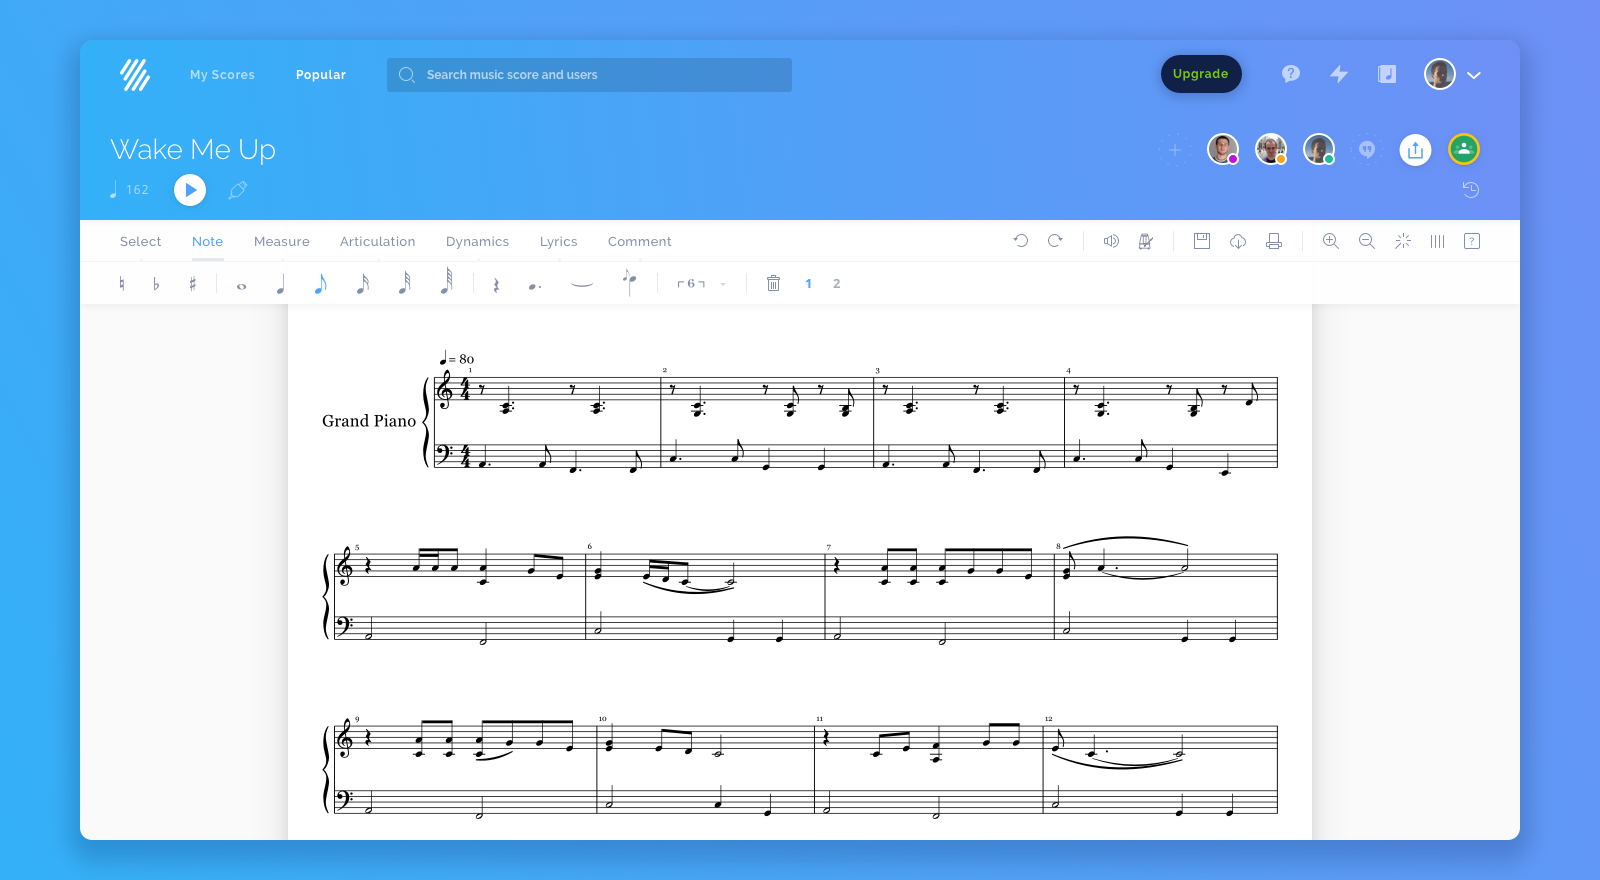
Task: Click the four vertical bars icon
Action: click(x=1437, y=241)
